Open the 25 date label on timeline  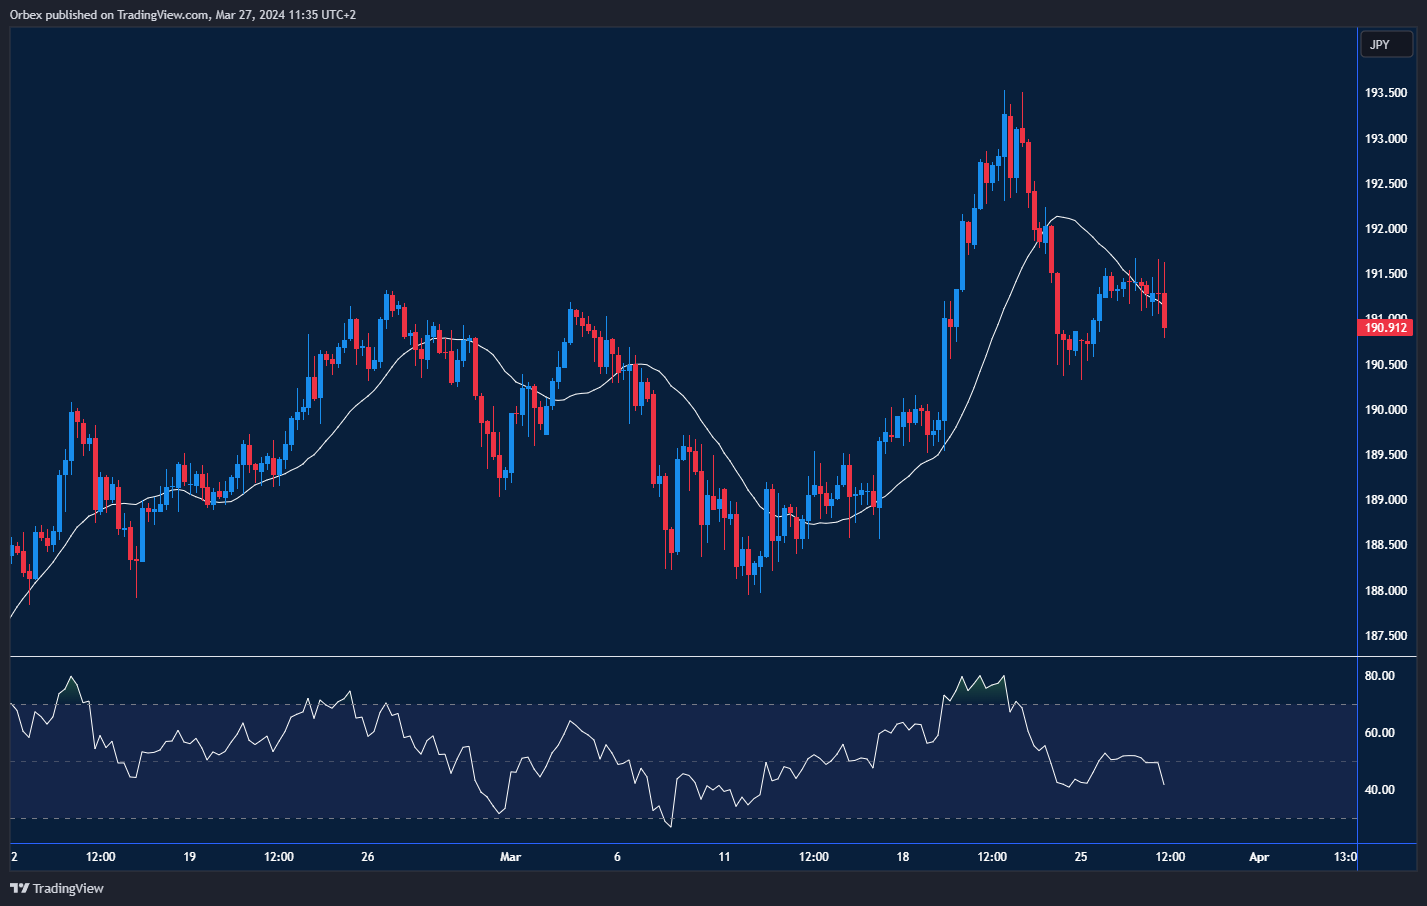click(1080, 857)
